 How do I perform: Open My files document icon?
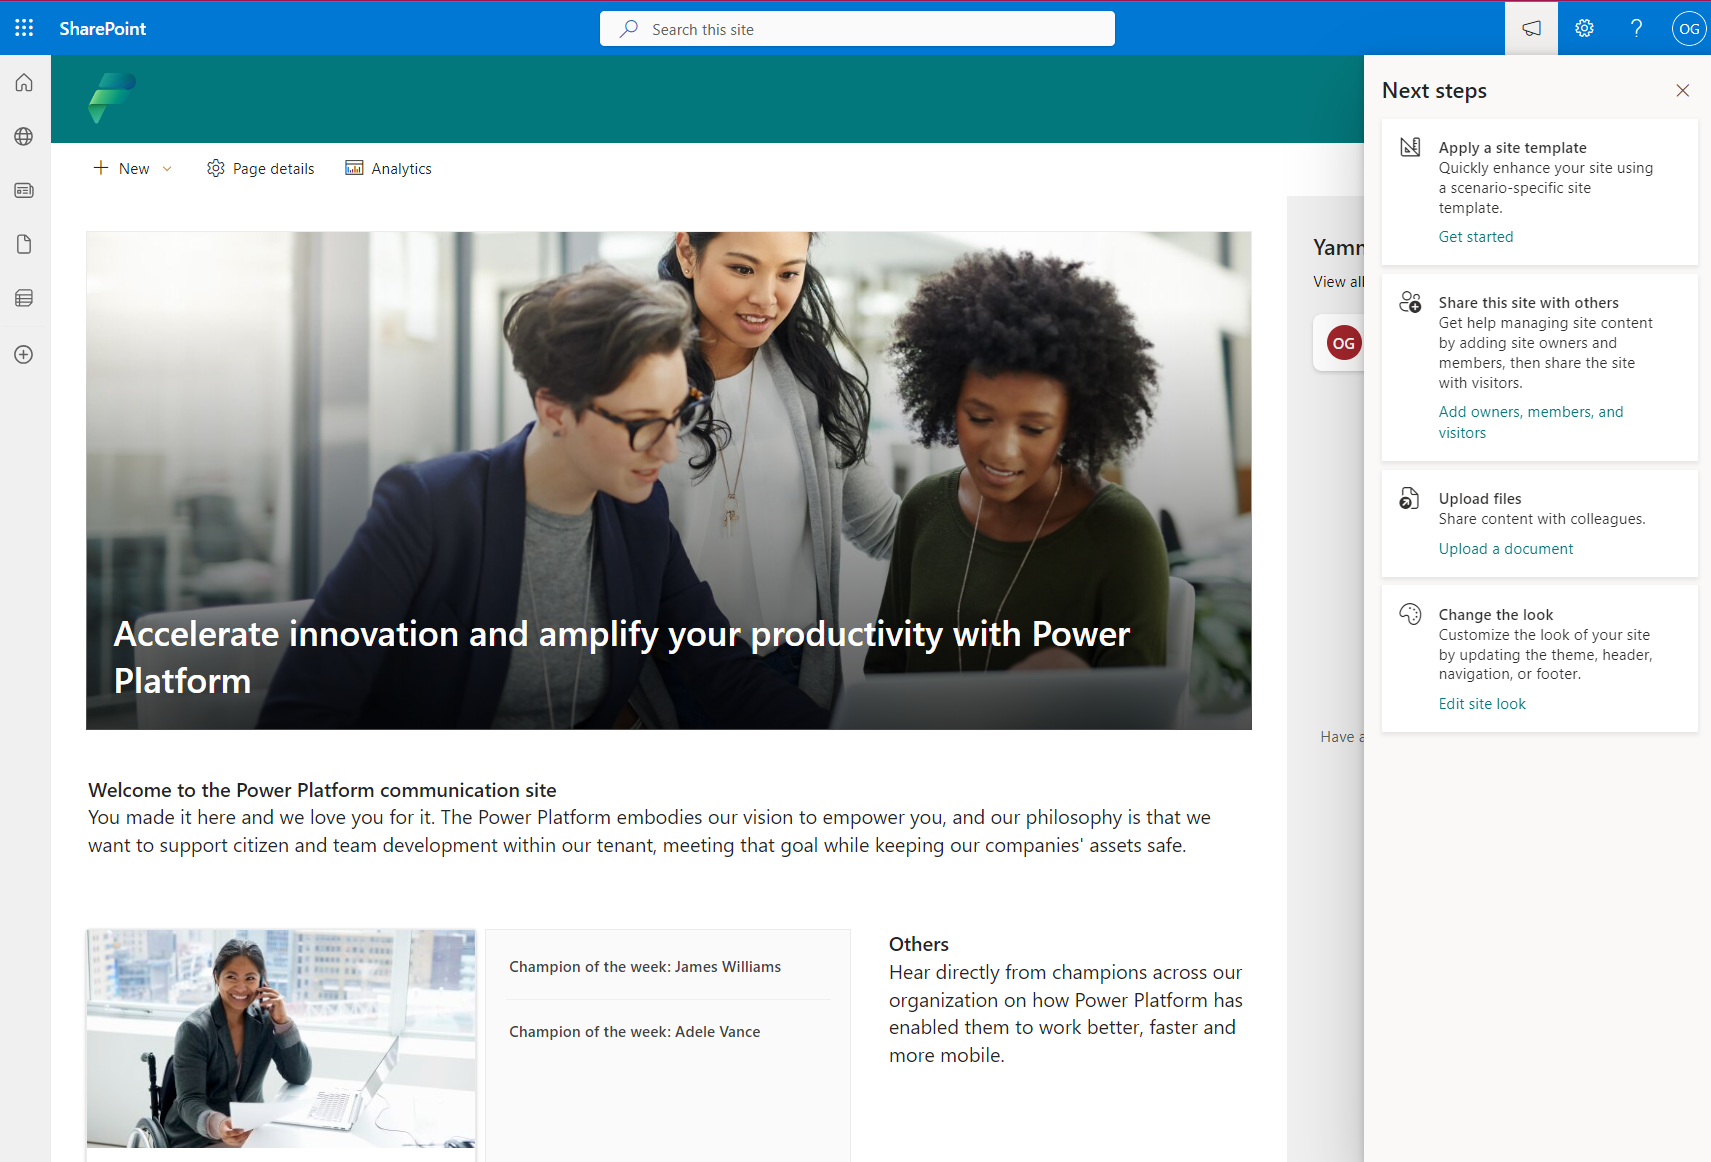[24, 245]
